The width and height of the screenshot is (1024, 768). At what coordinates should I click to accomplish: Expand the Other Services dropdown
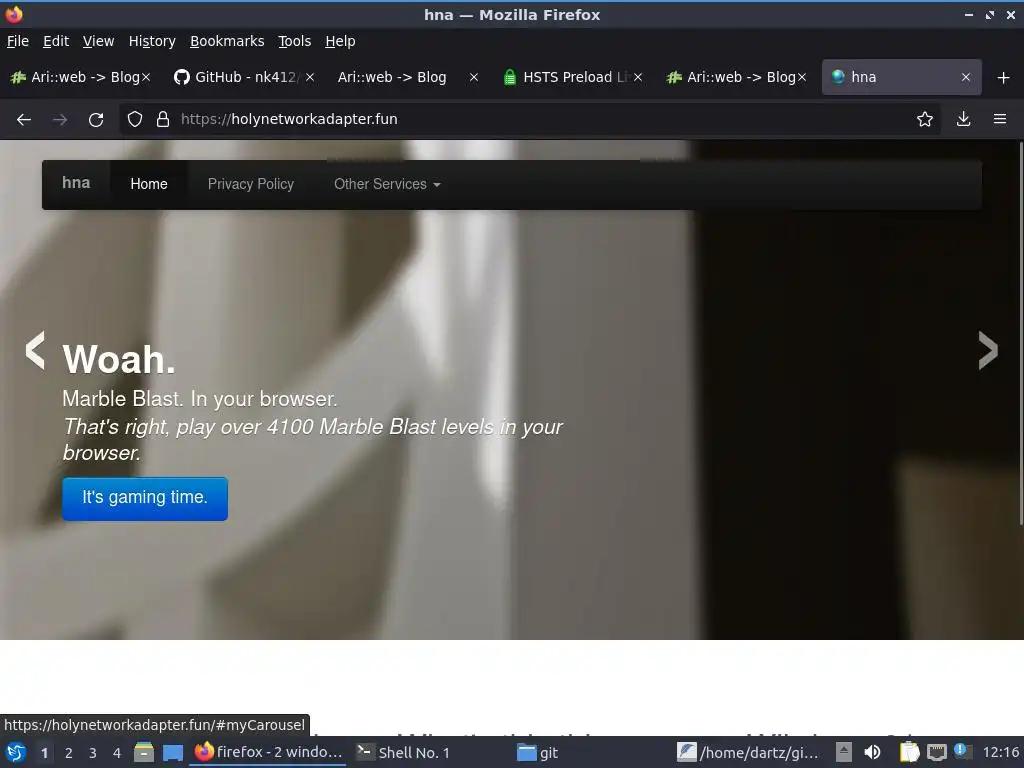tap(387, 184)
